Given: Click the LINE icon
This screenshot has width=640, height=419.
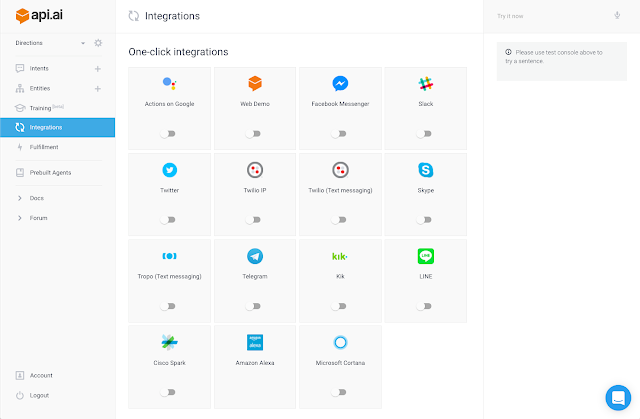Looking at the screenshot, I should pos(426,256).
